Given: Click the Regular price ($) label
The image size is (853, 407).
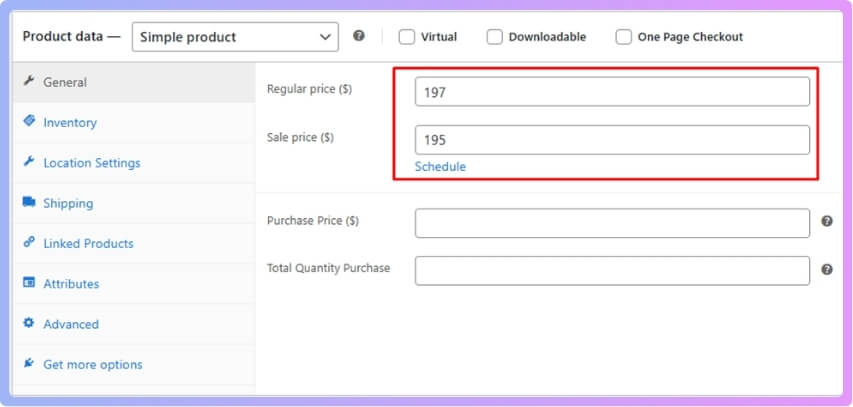Looking at the screenshot, I should [310, 89].
